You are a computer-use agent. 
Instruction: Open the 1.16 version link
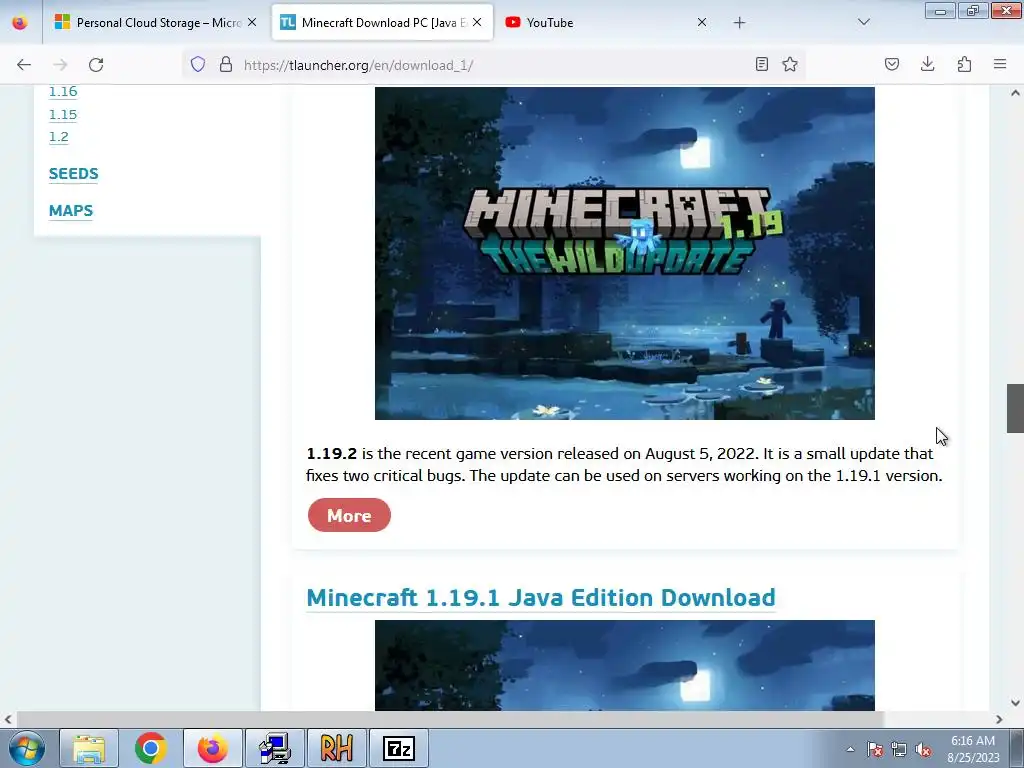[x=63, y=91]
